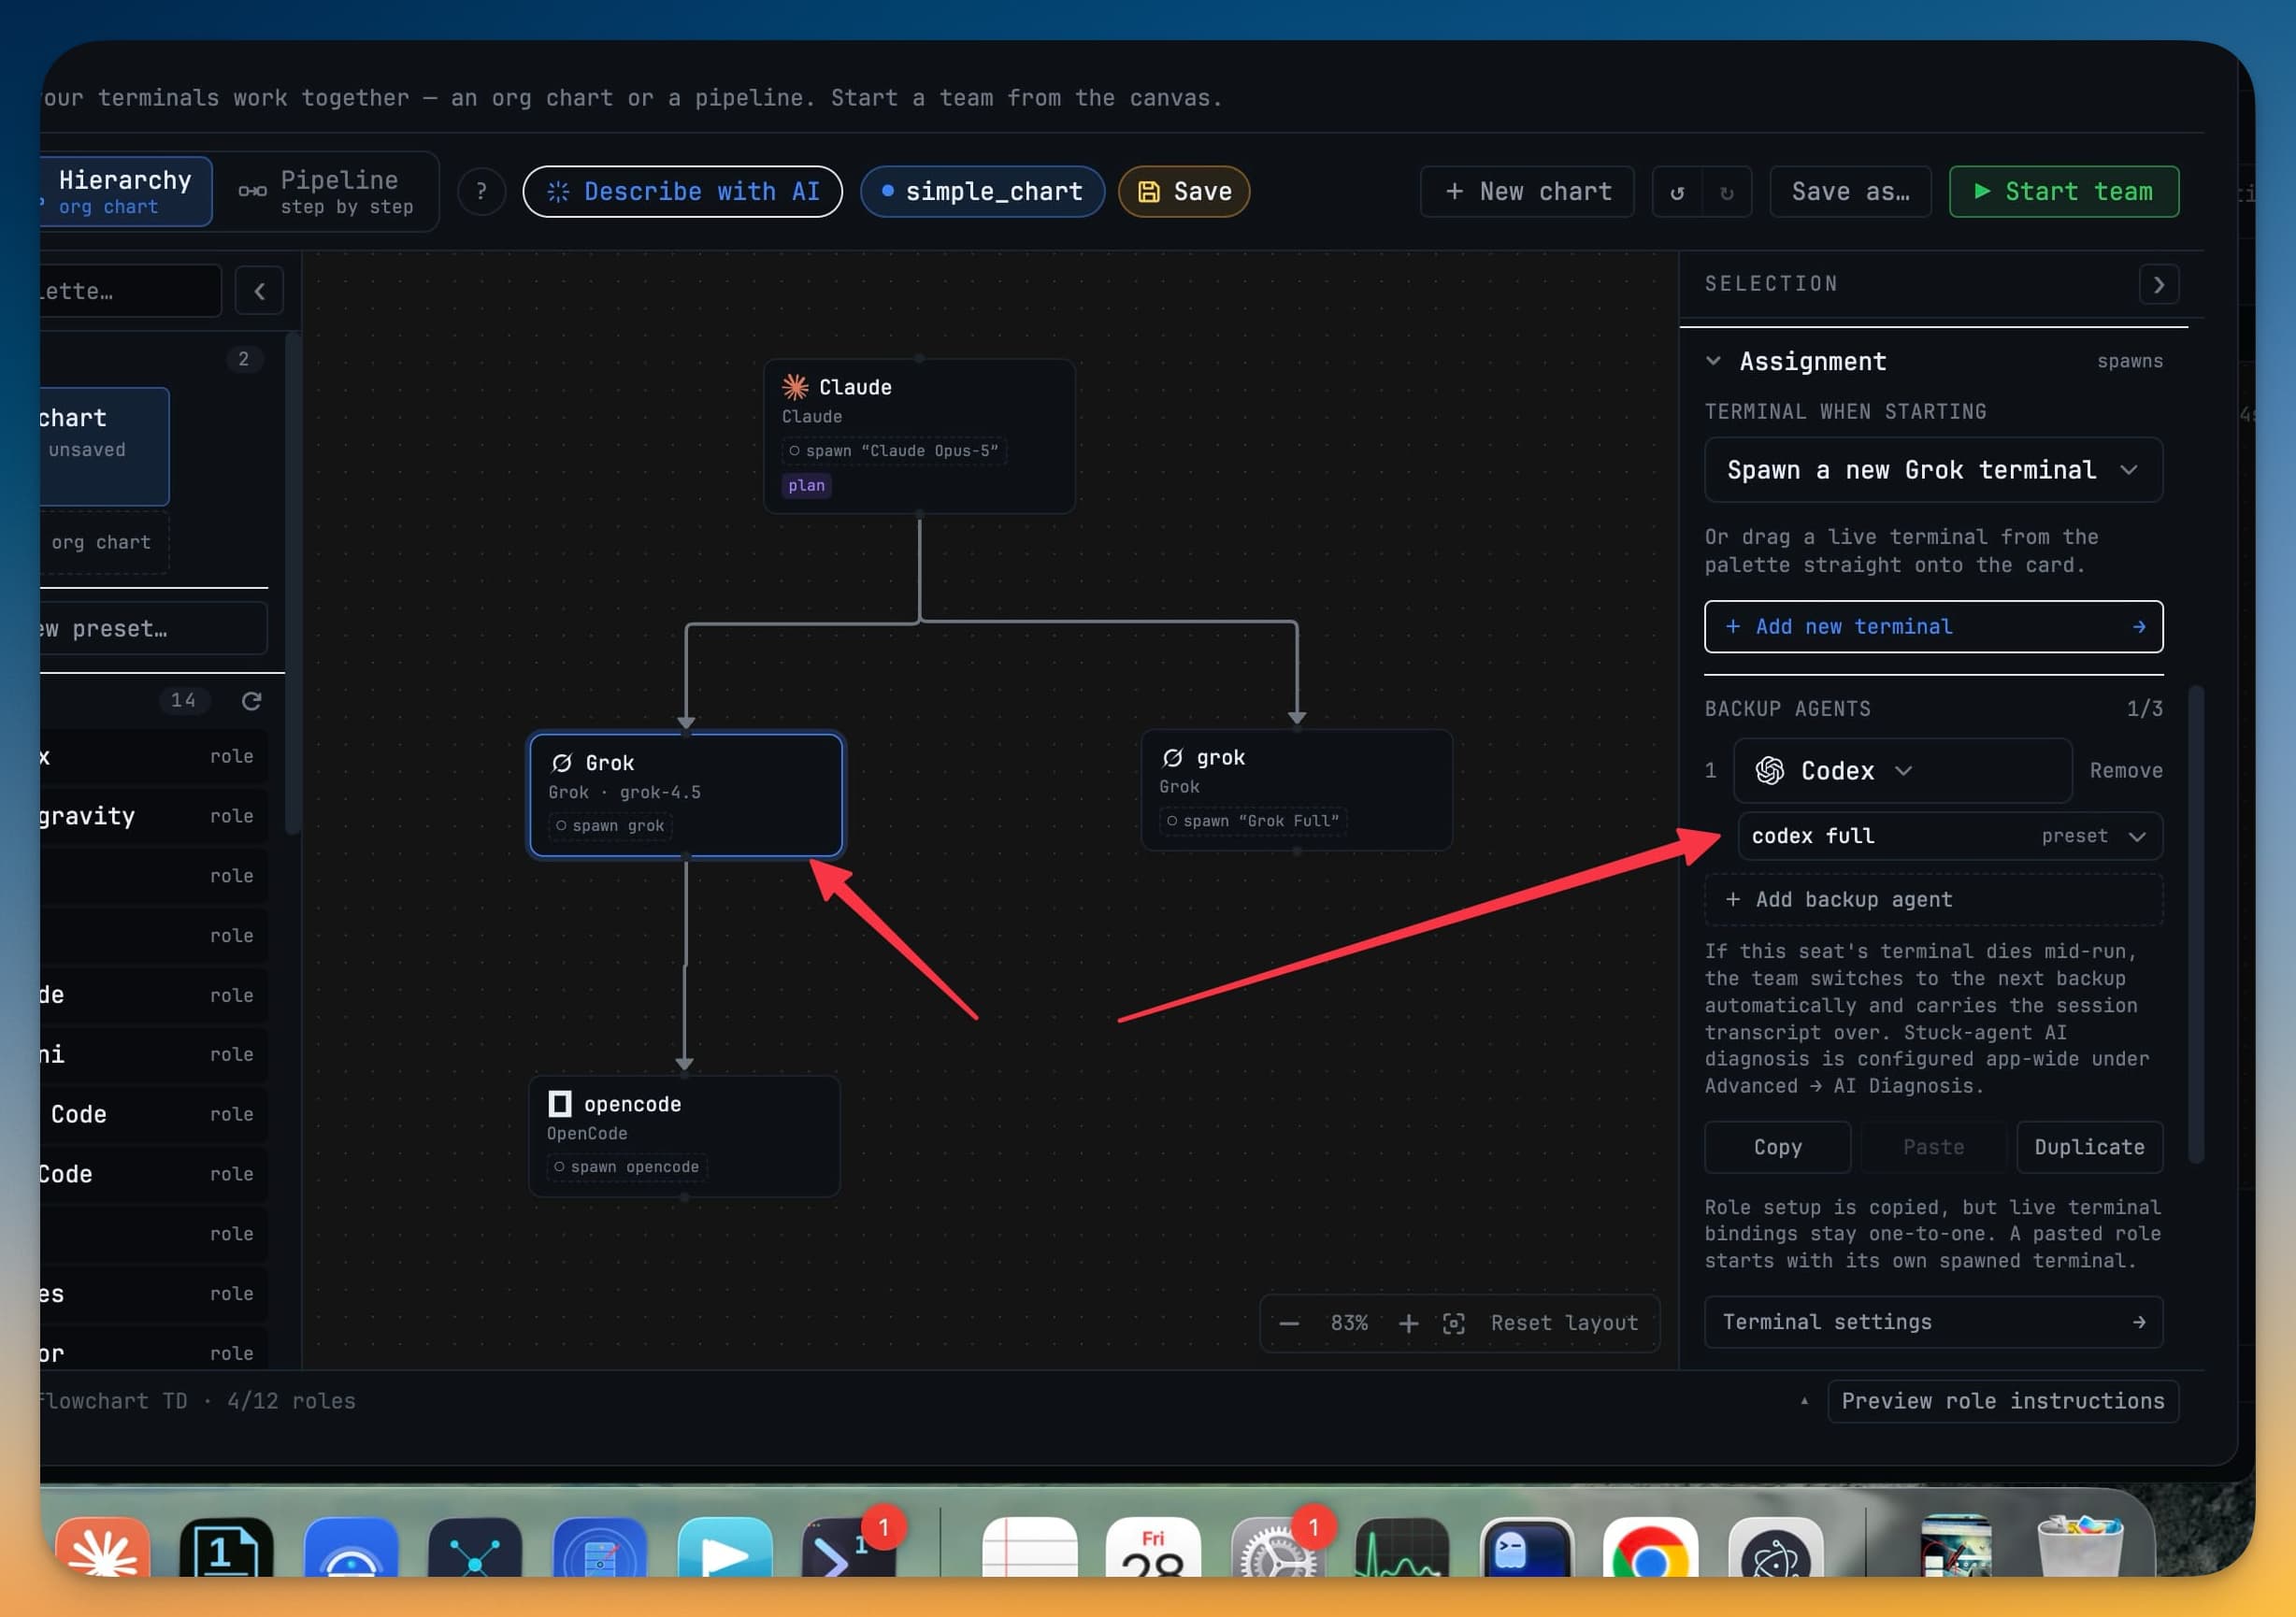Remove the Codex backup agent
Viewport: 2296px width, 1617px height.
tap(2125, 770)
